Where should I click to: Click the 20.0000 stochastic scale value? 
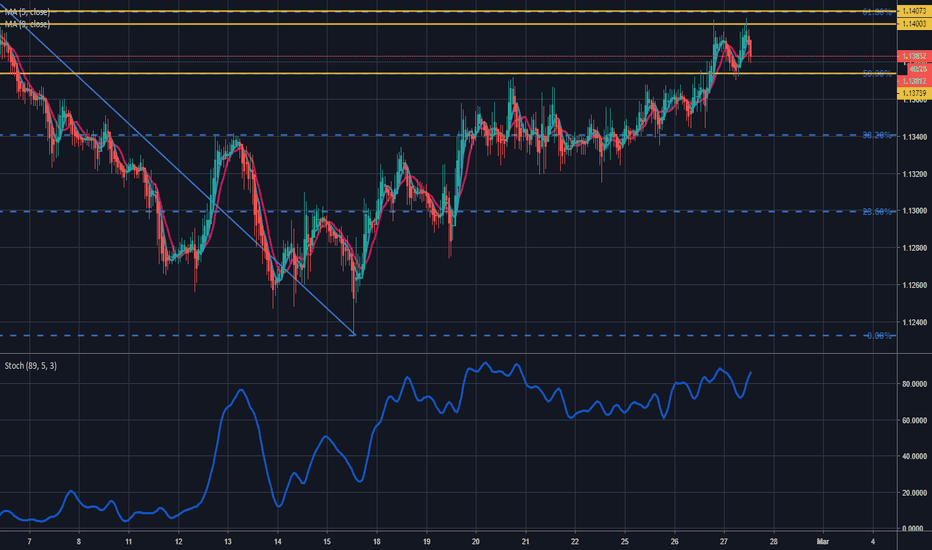[x=915, y=493]
